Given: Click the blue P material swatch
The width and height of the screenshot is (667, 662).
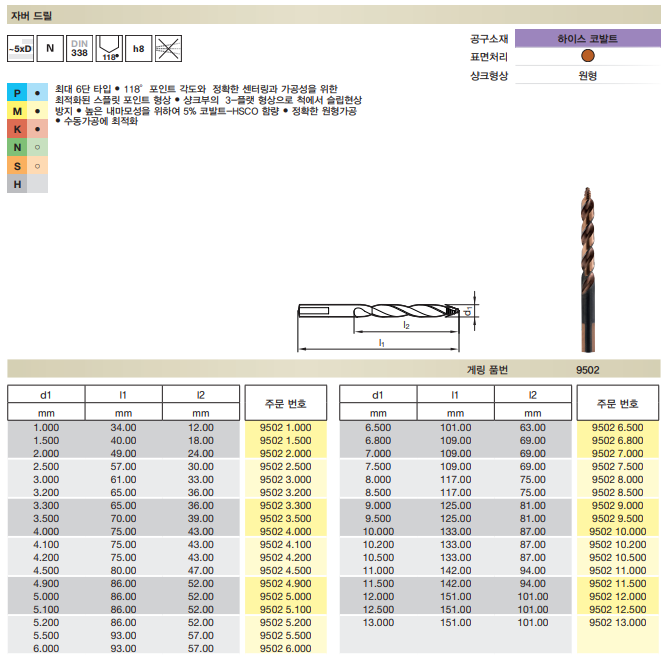Looking at the screenshot, I should point(17,93).
